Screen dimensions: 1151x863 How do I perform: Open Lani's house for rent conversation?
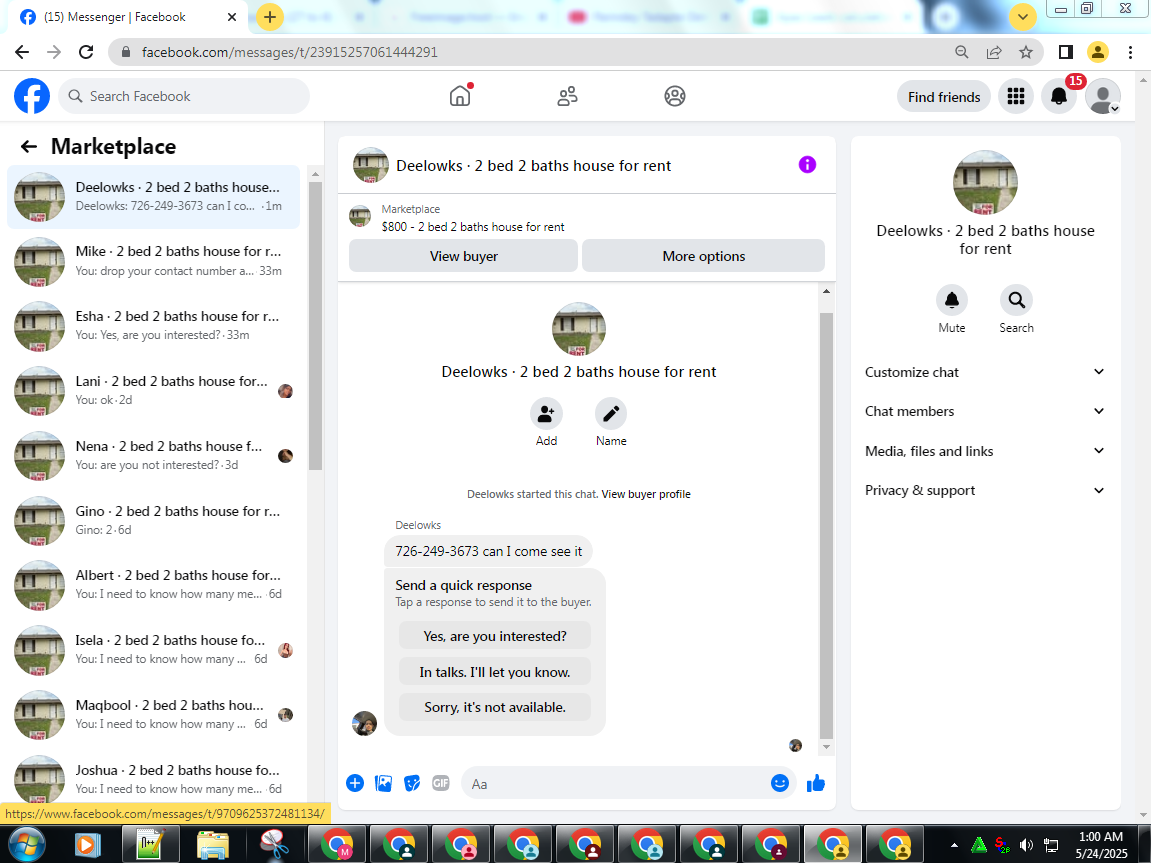(x=153, y=390)
